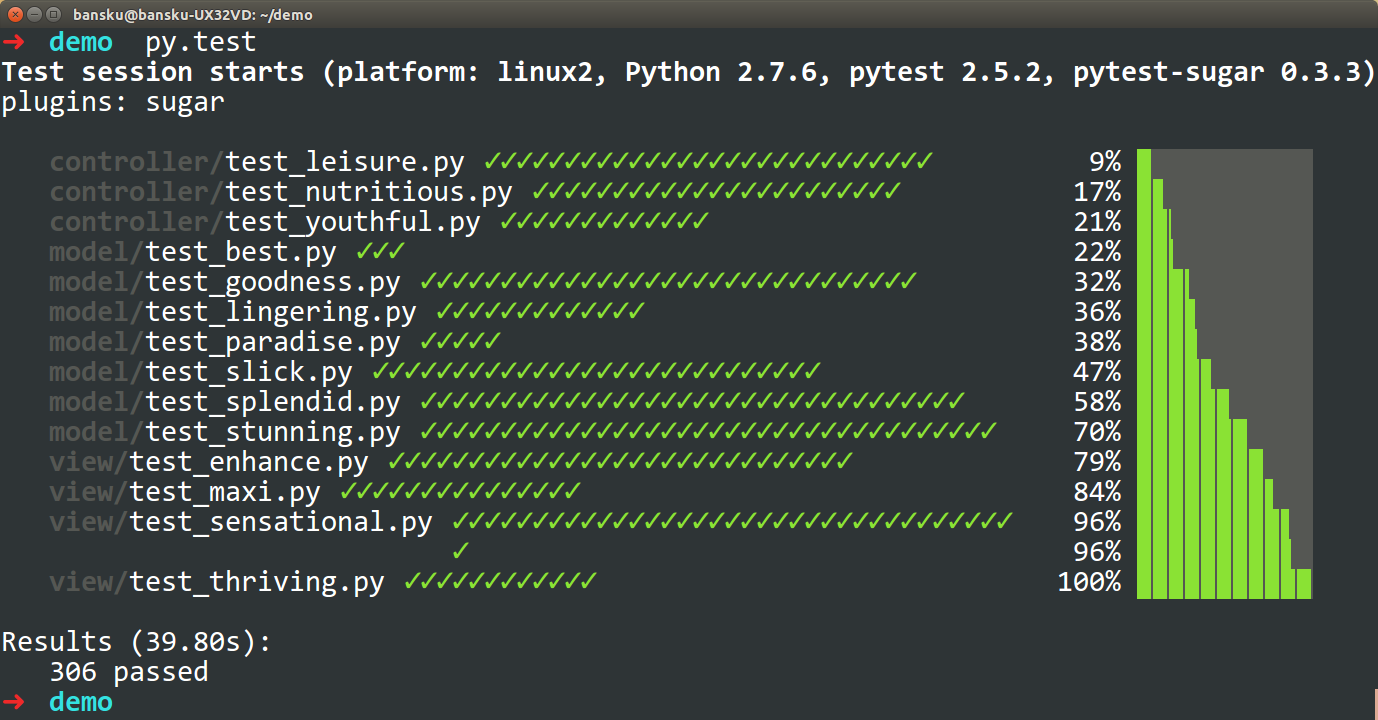Click the 100% progress percentage
This screenshot has width=1378, height=720.
pos(1089,582)
